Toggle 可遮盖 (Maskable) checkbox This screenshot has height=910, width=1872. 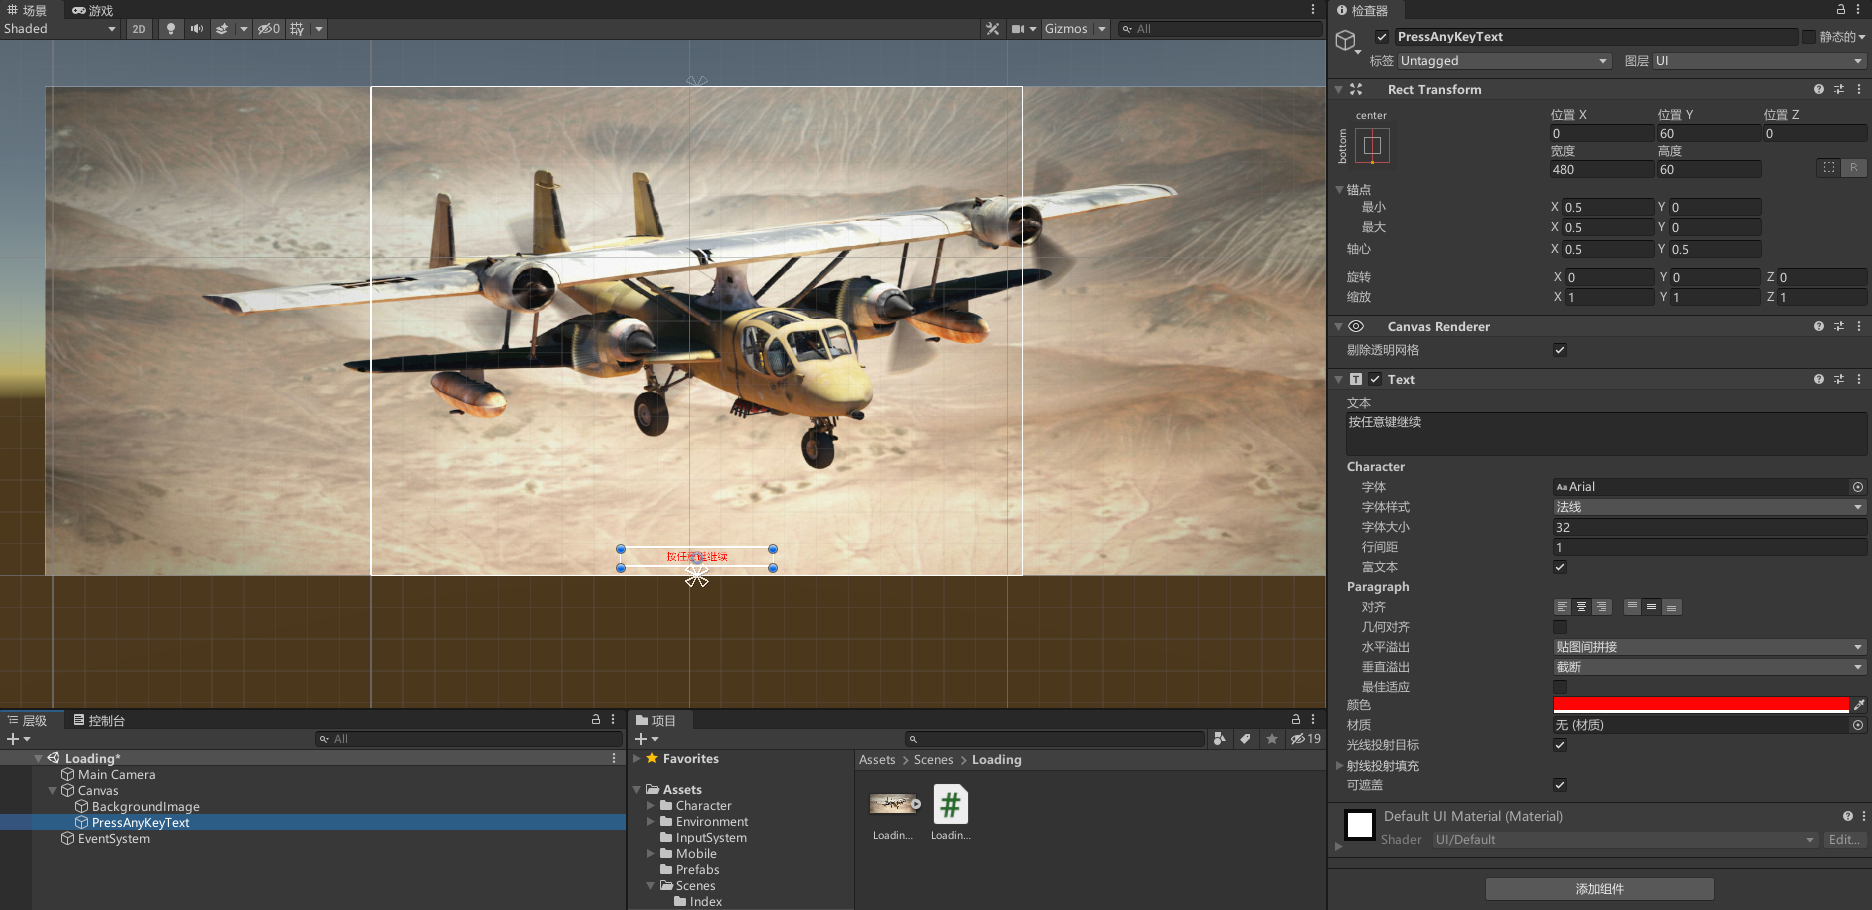coord(1560,785)
